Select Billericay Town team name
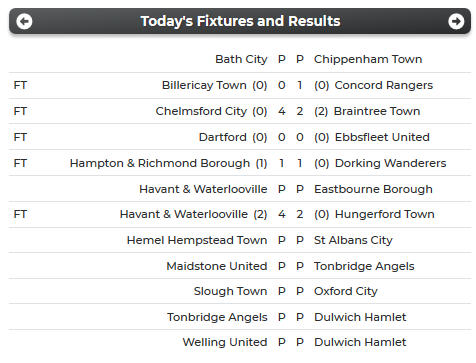Screen dimensions: 476x363 (x=204, y=85)
